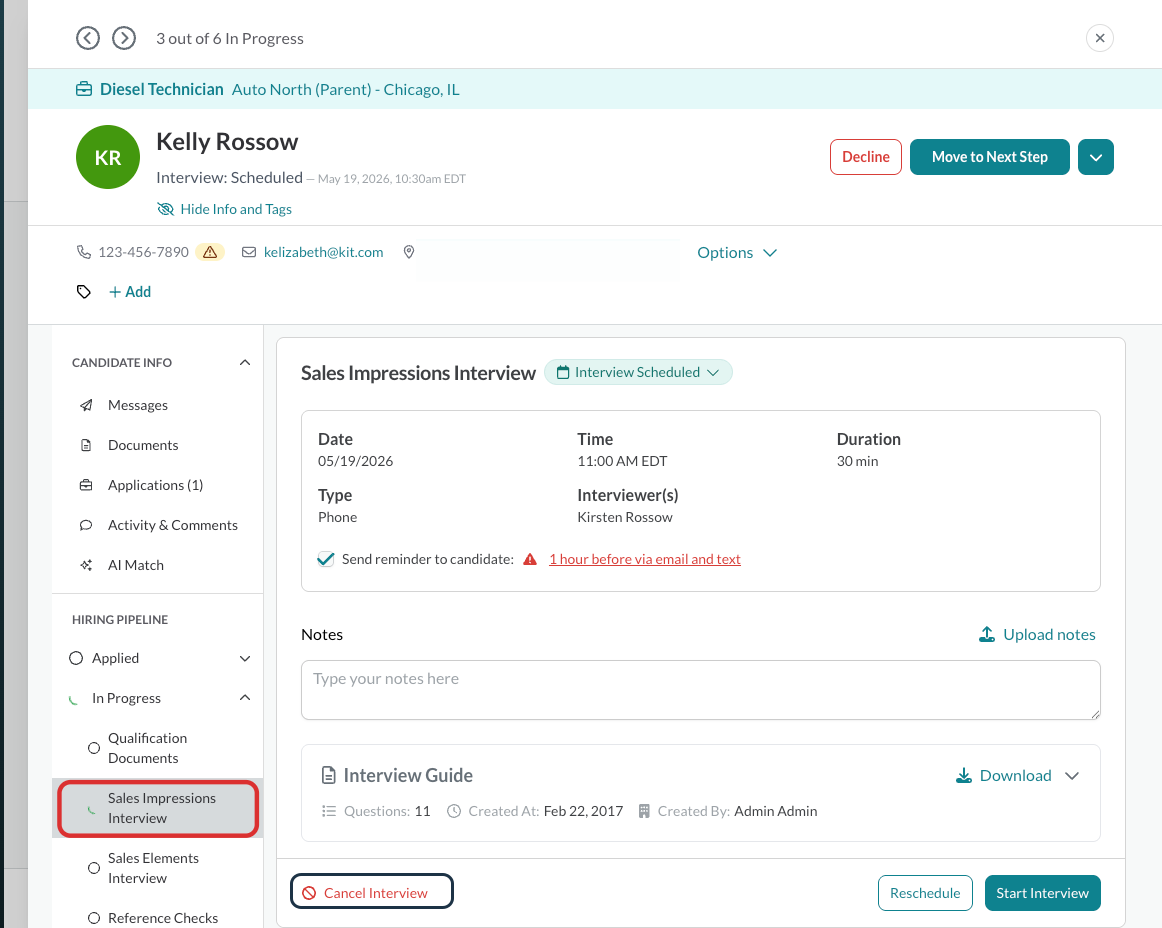Open Documents in sidebar

point(143,445)
